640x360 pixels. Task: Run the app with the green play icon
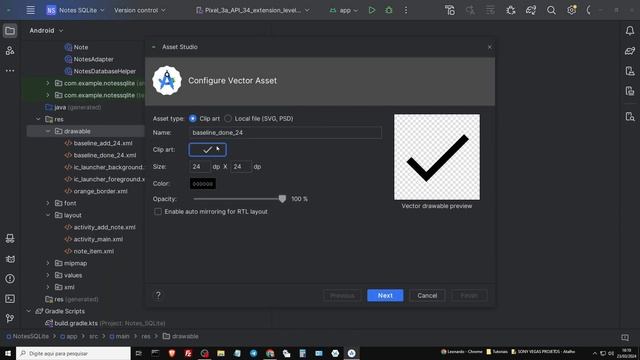pyautogui.click(x=371, y=10)
